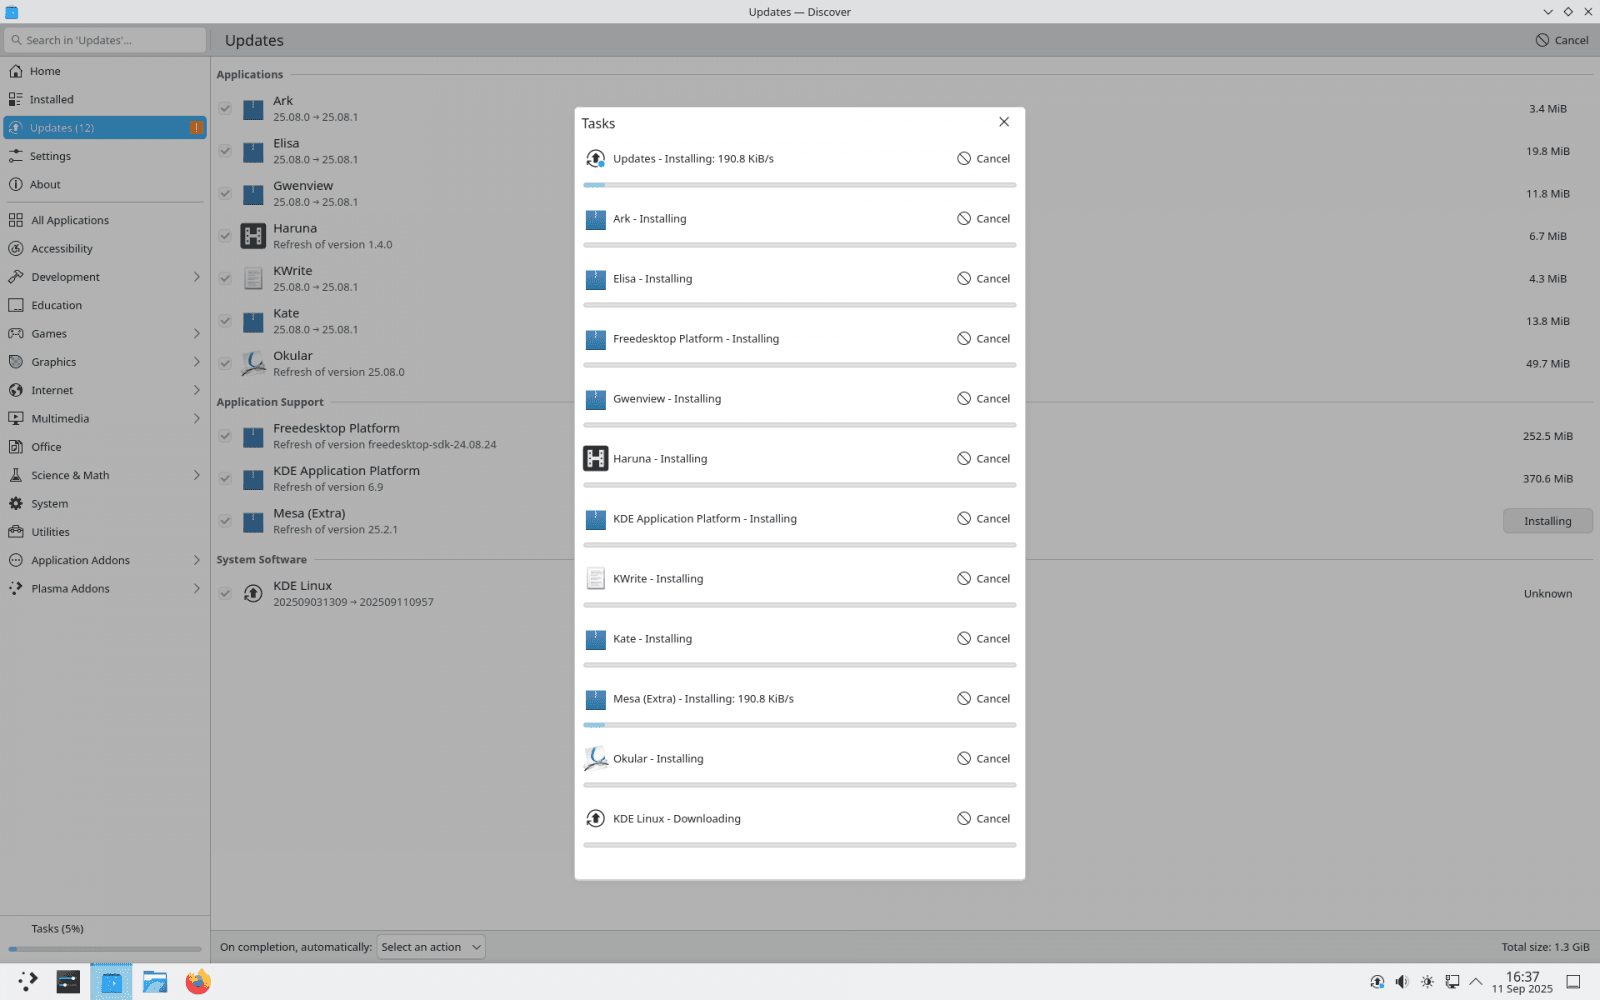Image resolution: width=1600 pixels, height=1000 pixels.
Task: Click the Haruna icon in the Updates list
Action: [x=253, y=236]
